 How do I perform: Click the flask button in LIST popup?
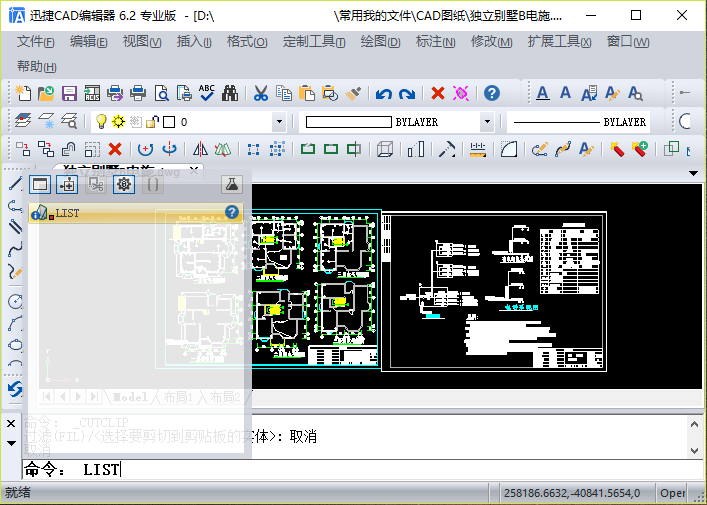point(232,184)
